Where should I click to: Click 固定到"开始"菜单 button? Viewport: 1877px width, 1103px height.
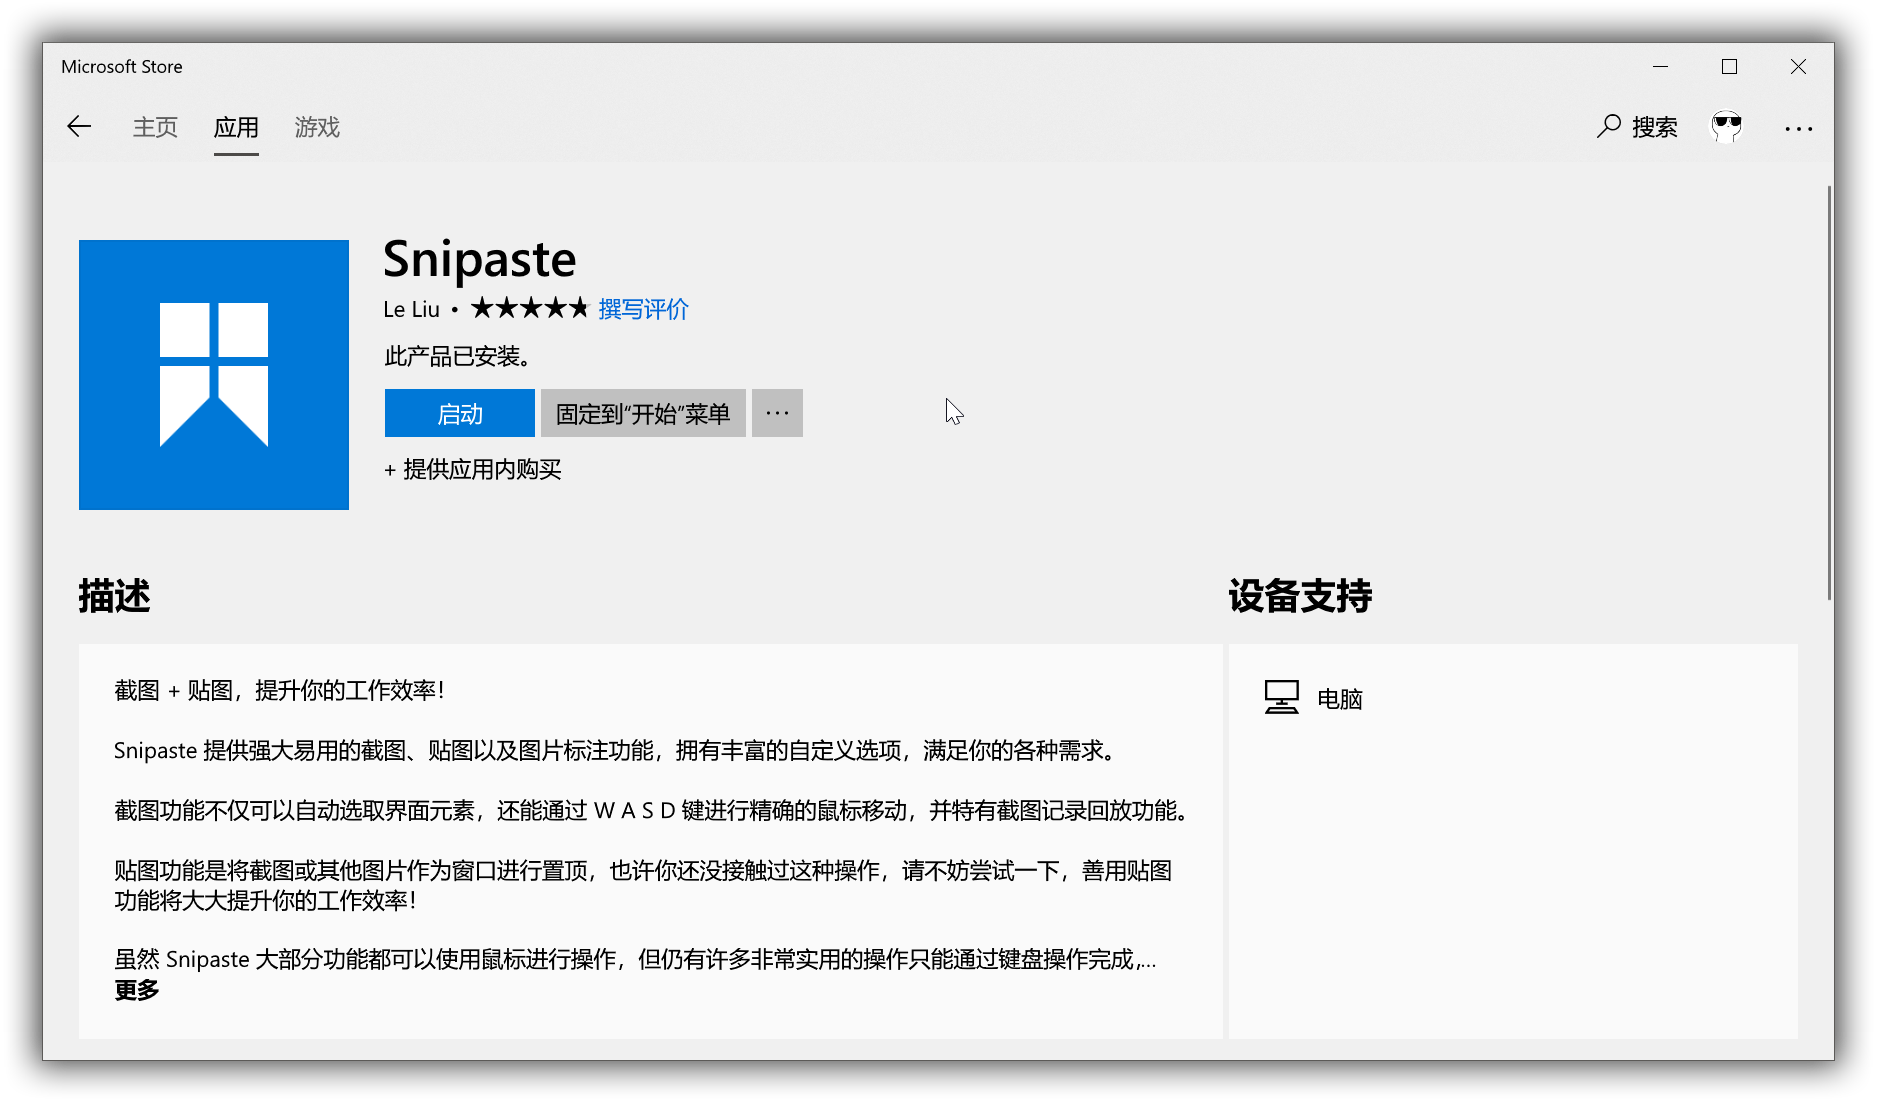pos(643,413)
